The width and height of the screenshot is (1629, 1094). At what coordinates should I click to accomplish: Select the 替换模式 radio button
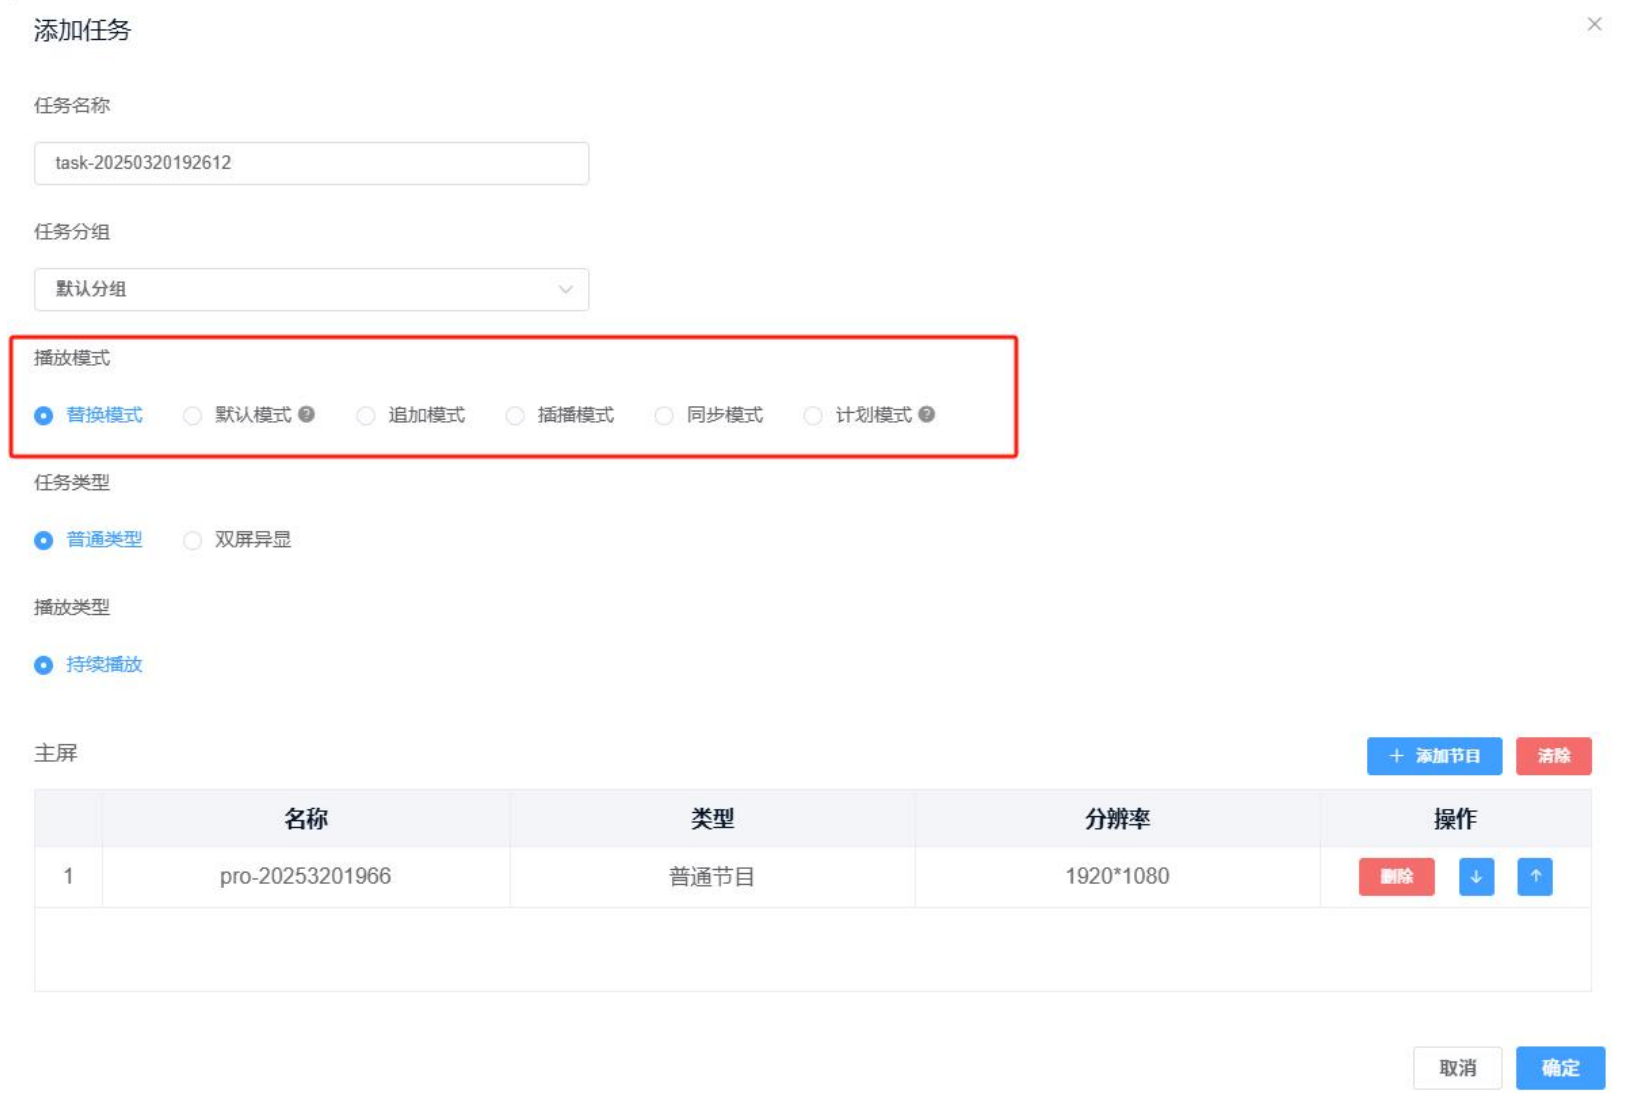(x=44, y=416)
